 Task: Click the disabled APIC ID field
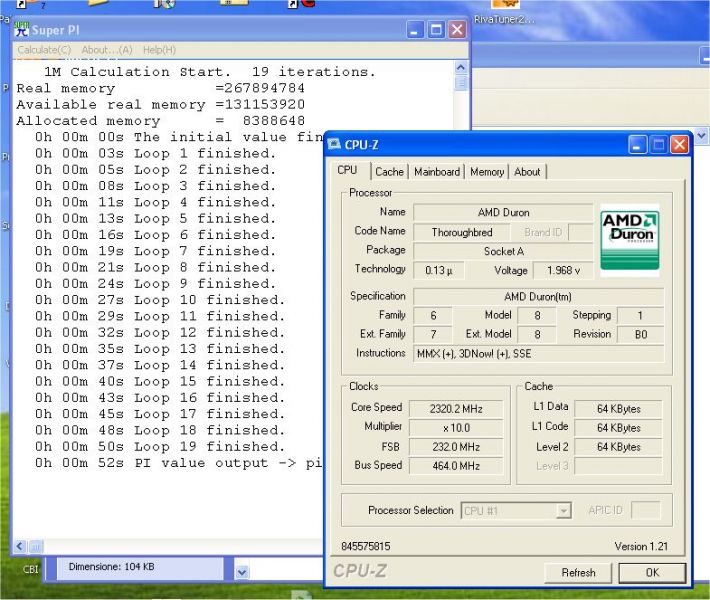point(645,510)
